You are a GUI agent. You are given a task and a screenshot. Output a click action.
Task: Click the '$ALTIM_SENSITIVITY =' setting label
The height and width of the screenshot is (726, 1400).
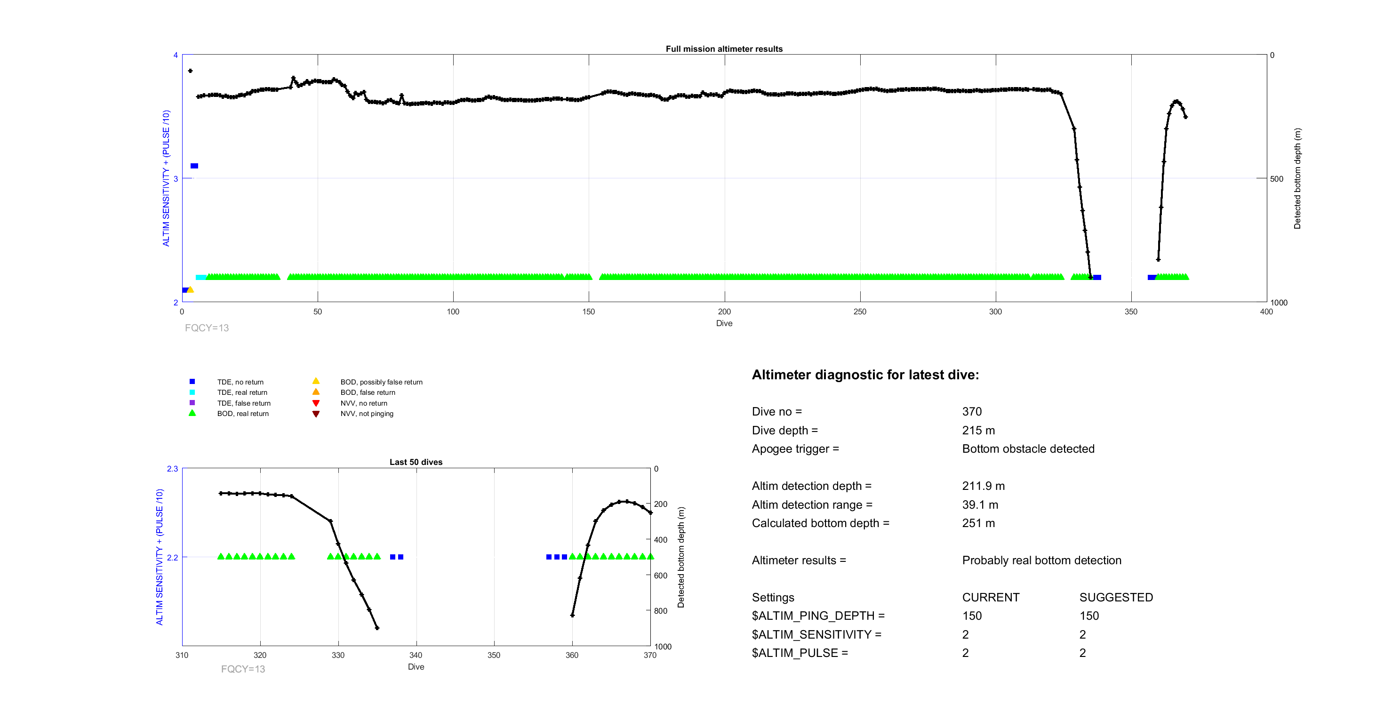click(816, 634)
